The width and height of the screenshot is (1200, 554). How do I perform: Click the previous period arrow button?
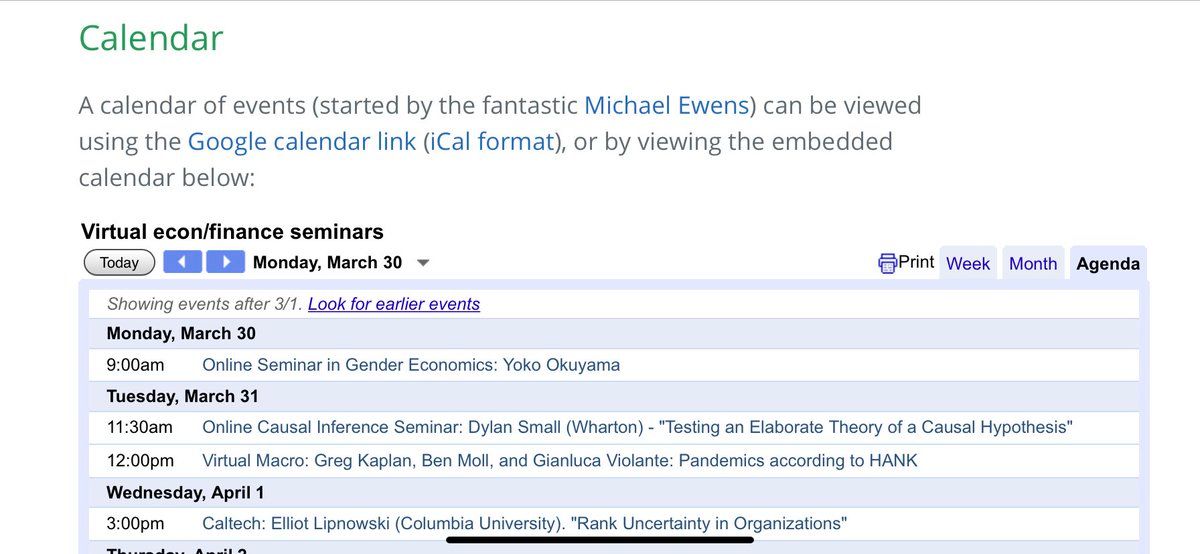click(182, 263)
